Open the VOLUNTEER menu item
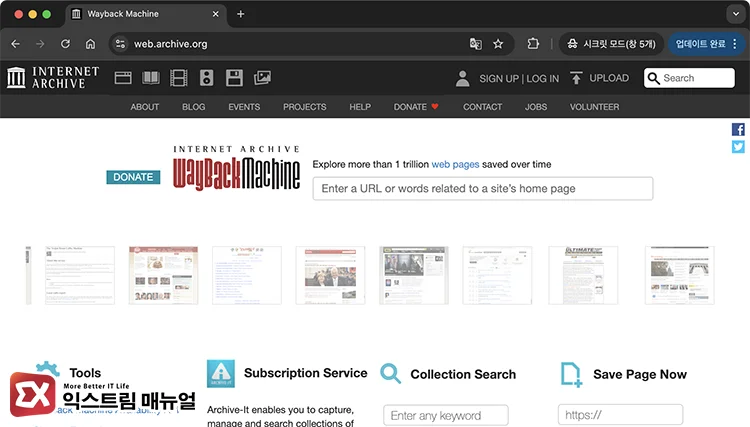750x427 pixels. (x=594, y=107)
